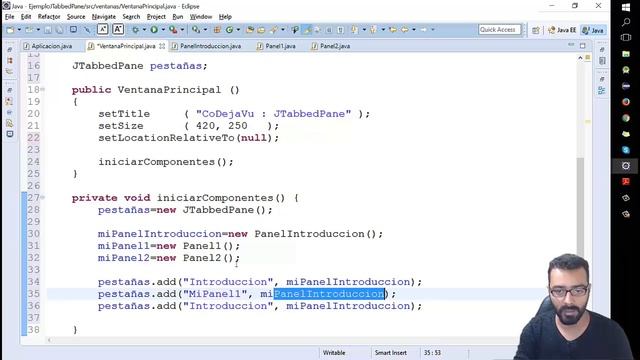Image resolution: width=640 pixels, height=360 pixels.
Task: Close the VentanaPrincipal.java tab
Action: [162, 46]
